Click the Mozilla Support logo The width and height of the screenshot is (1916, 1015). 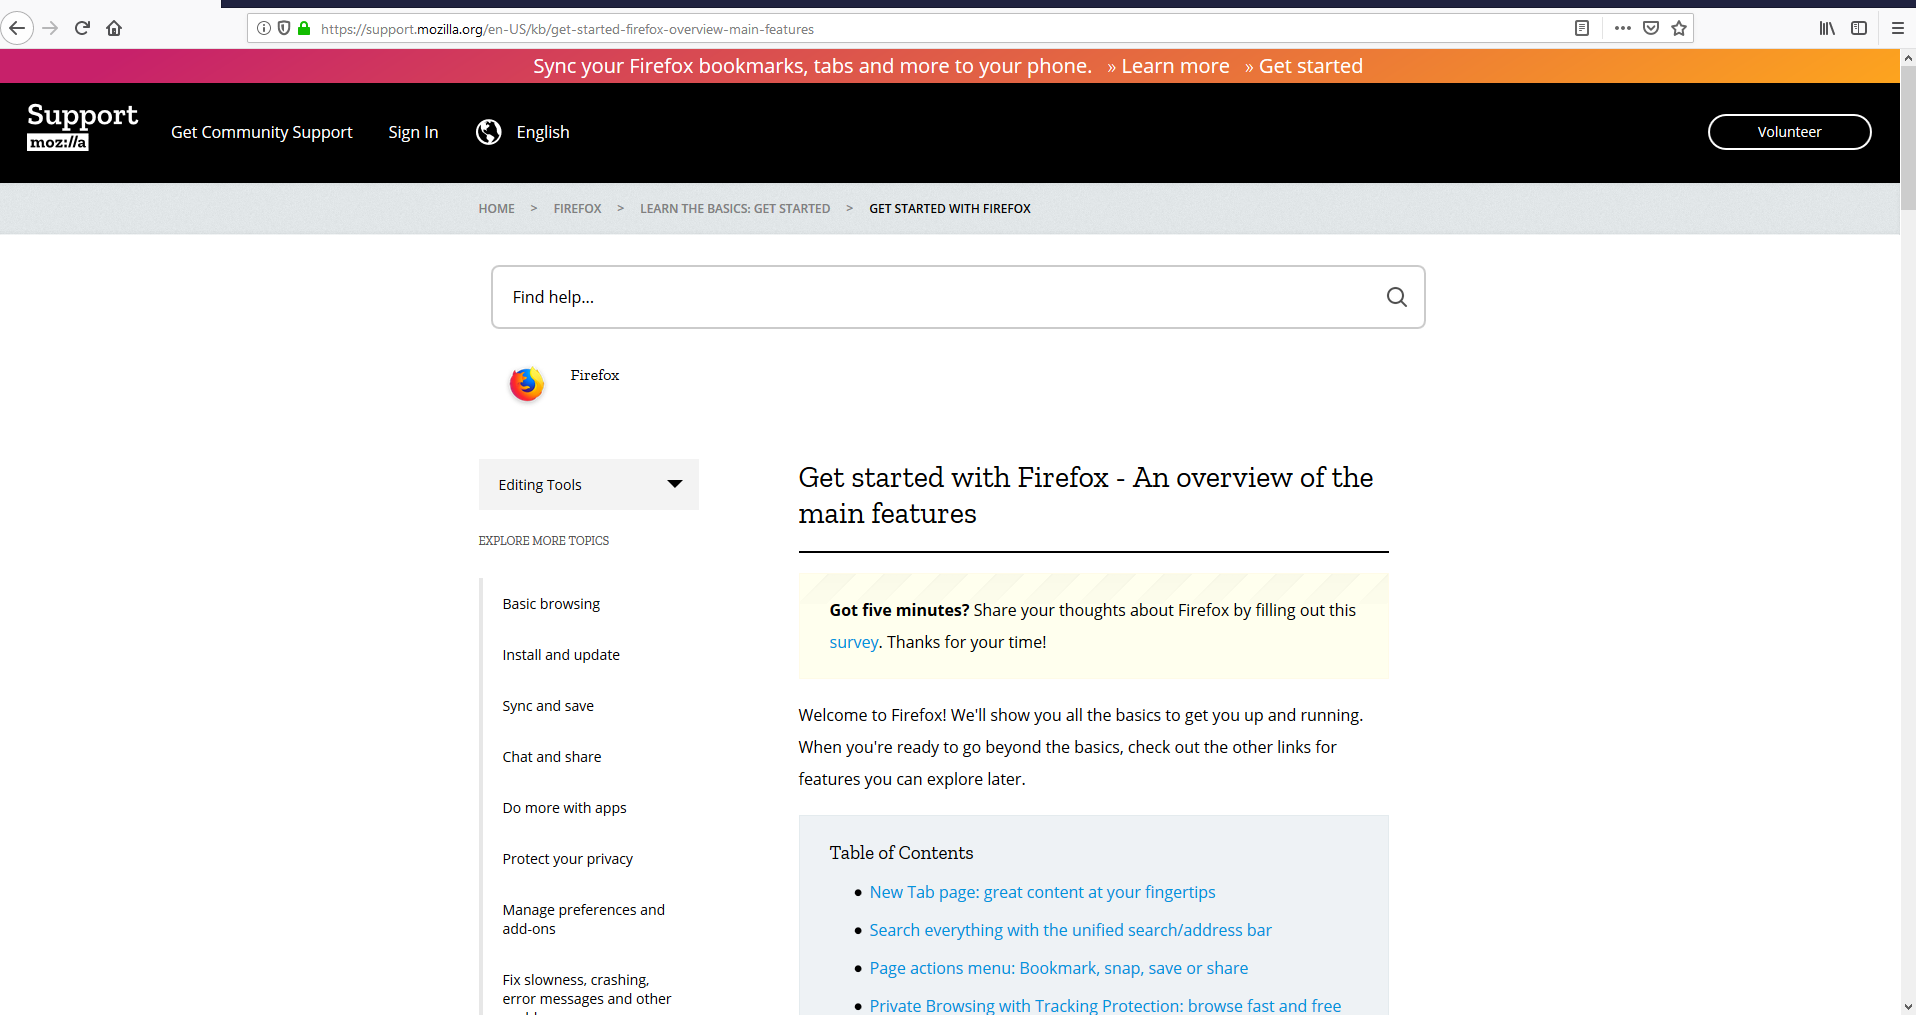(x=82, y=127)
